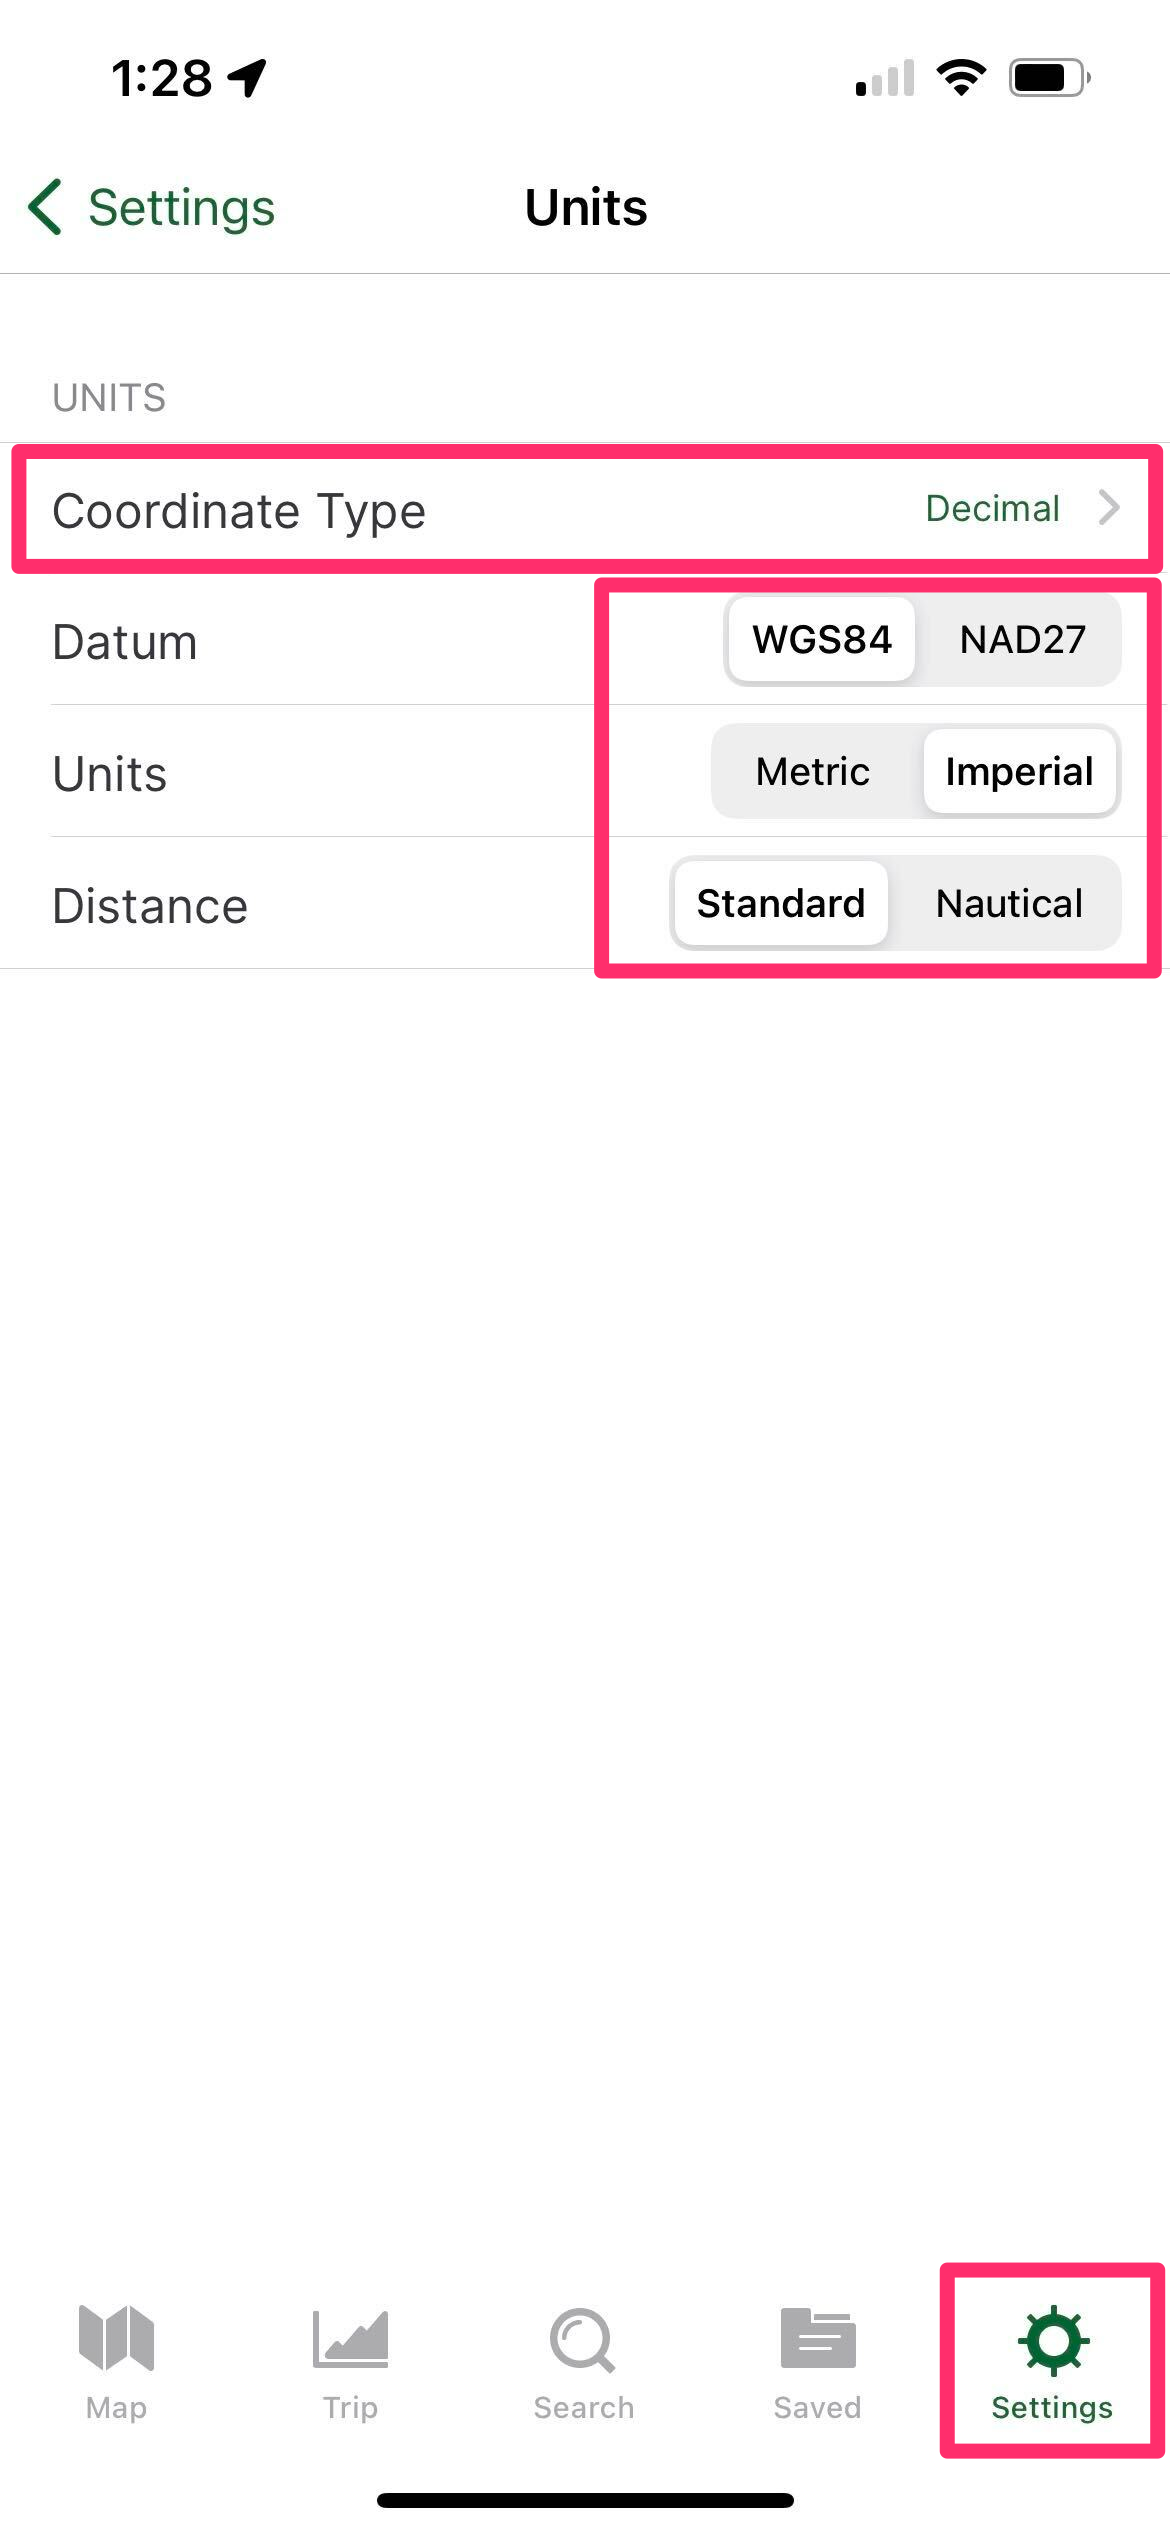This screenshot has height=2532, width=1170.
Task: Choose Imperial units option
Action: [1019, 772]
